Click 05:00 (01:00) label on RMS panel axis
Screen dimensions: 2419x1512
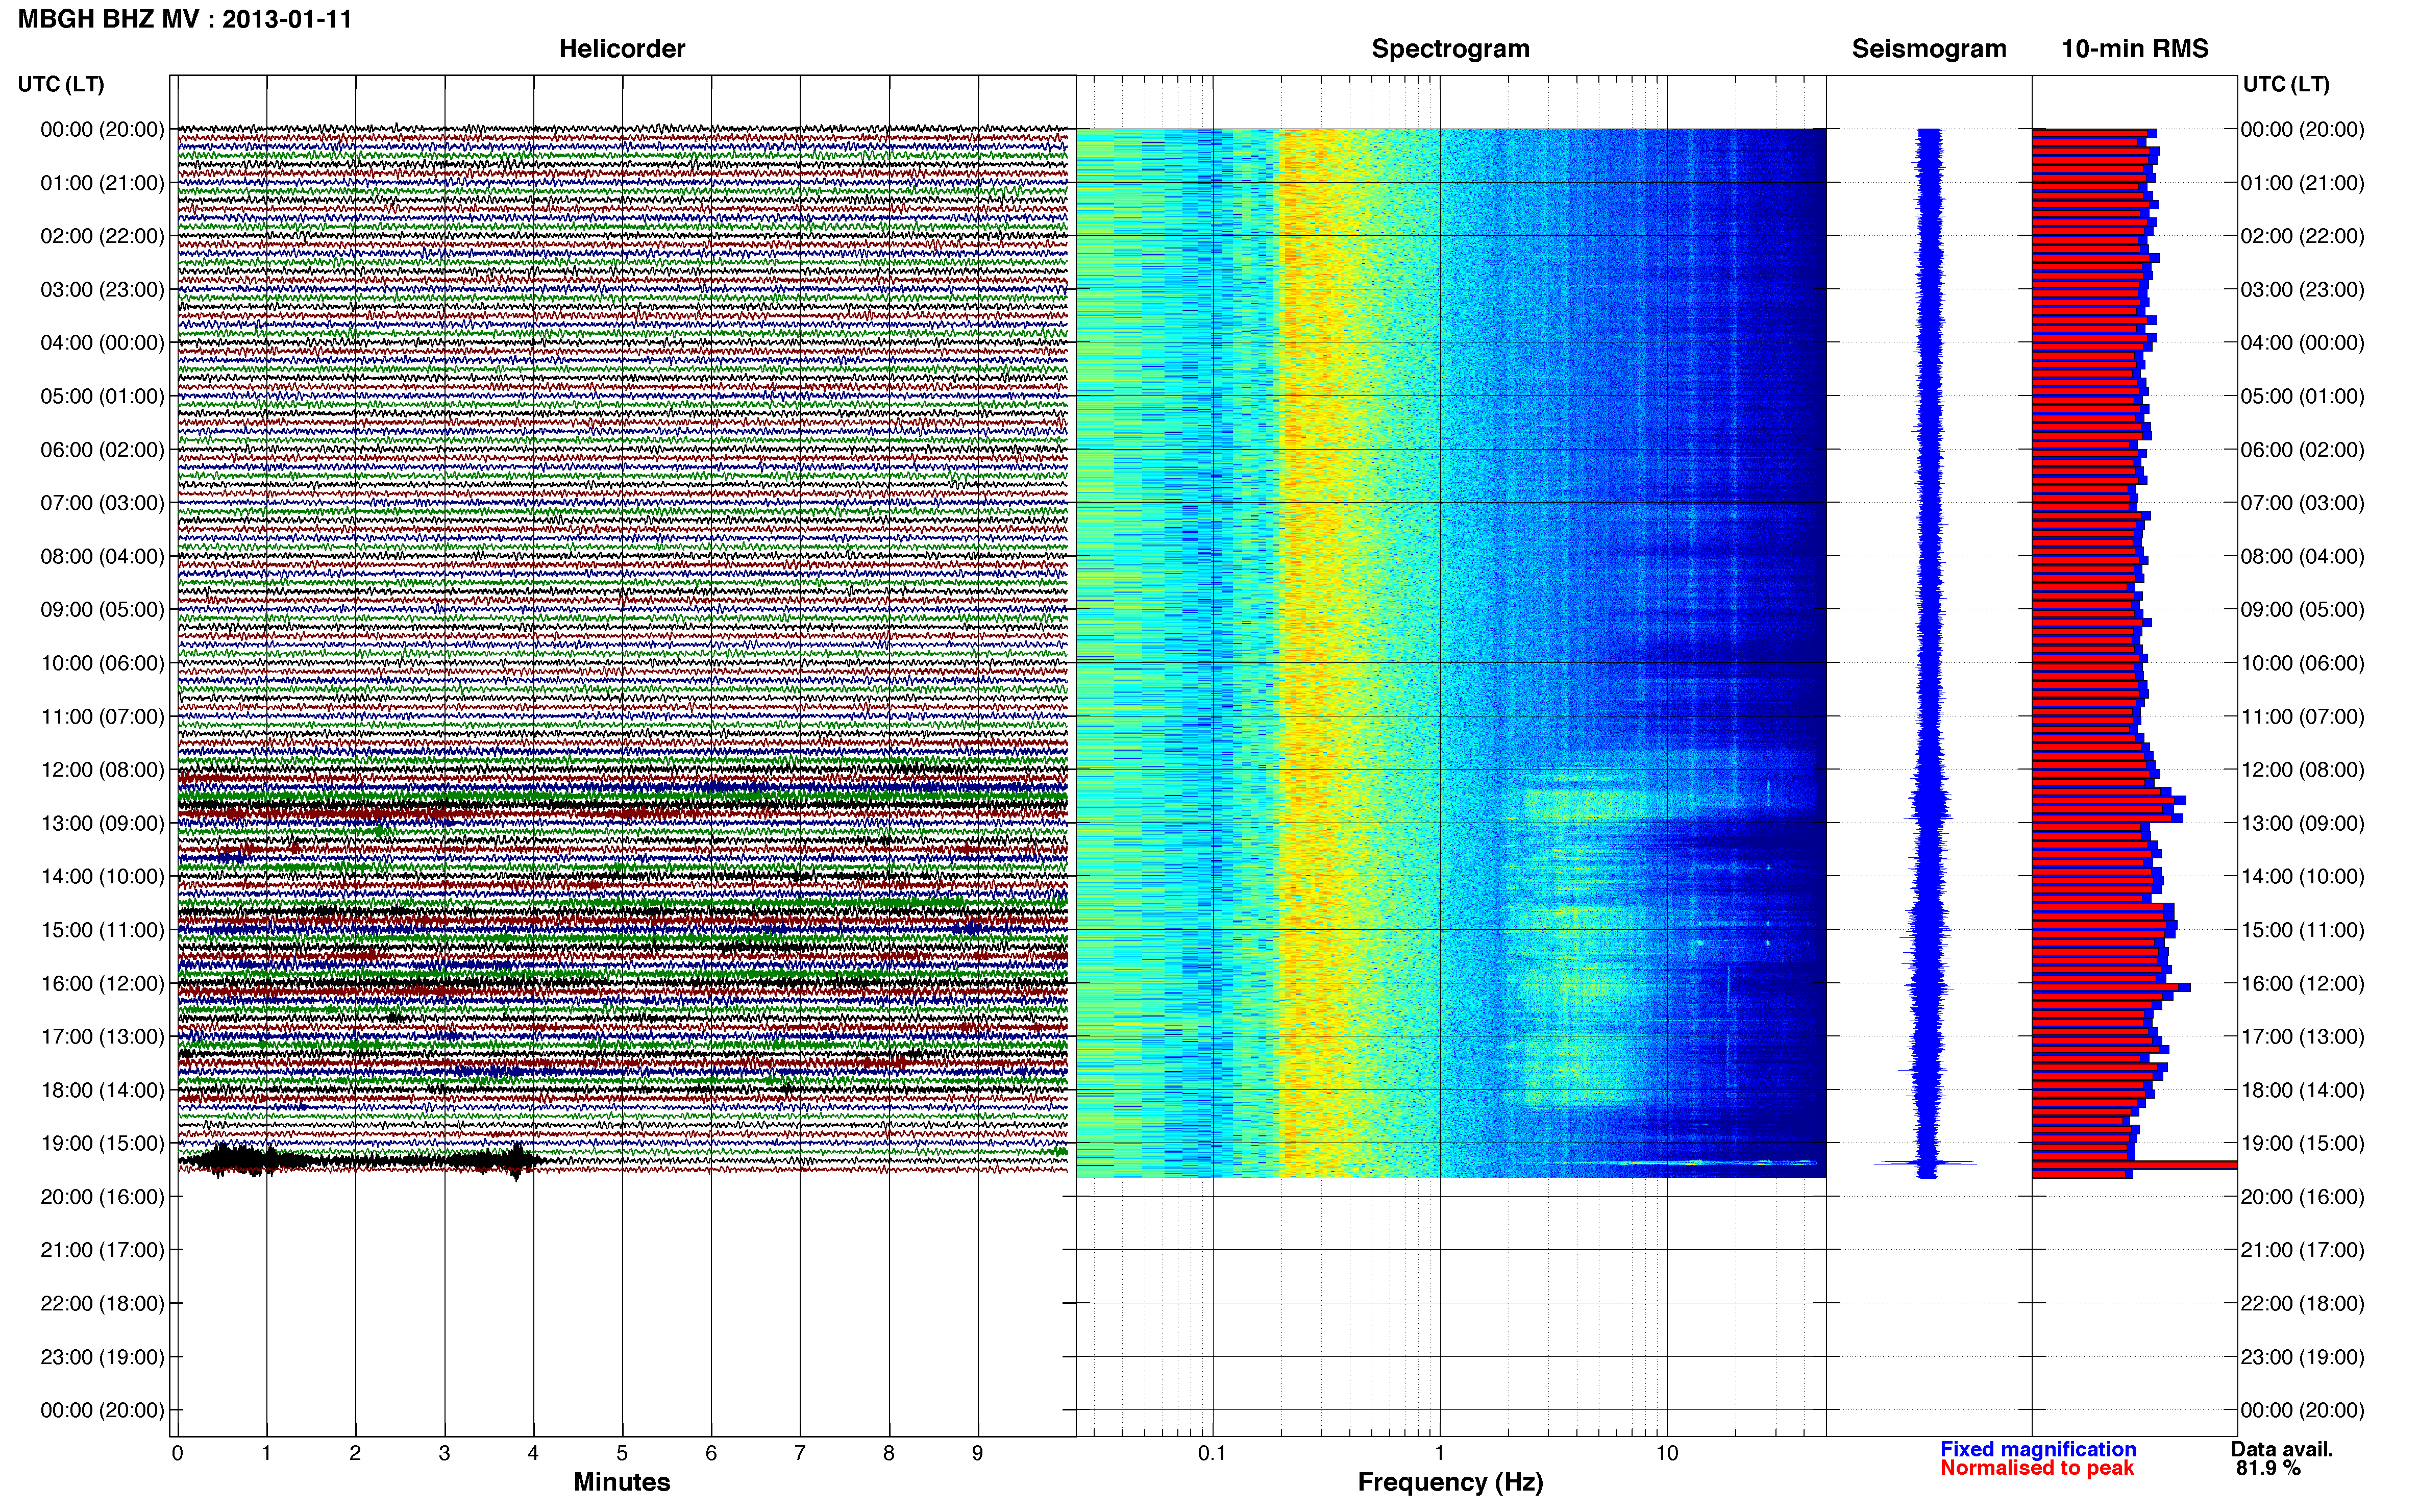click(2302, 396)
